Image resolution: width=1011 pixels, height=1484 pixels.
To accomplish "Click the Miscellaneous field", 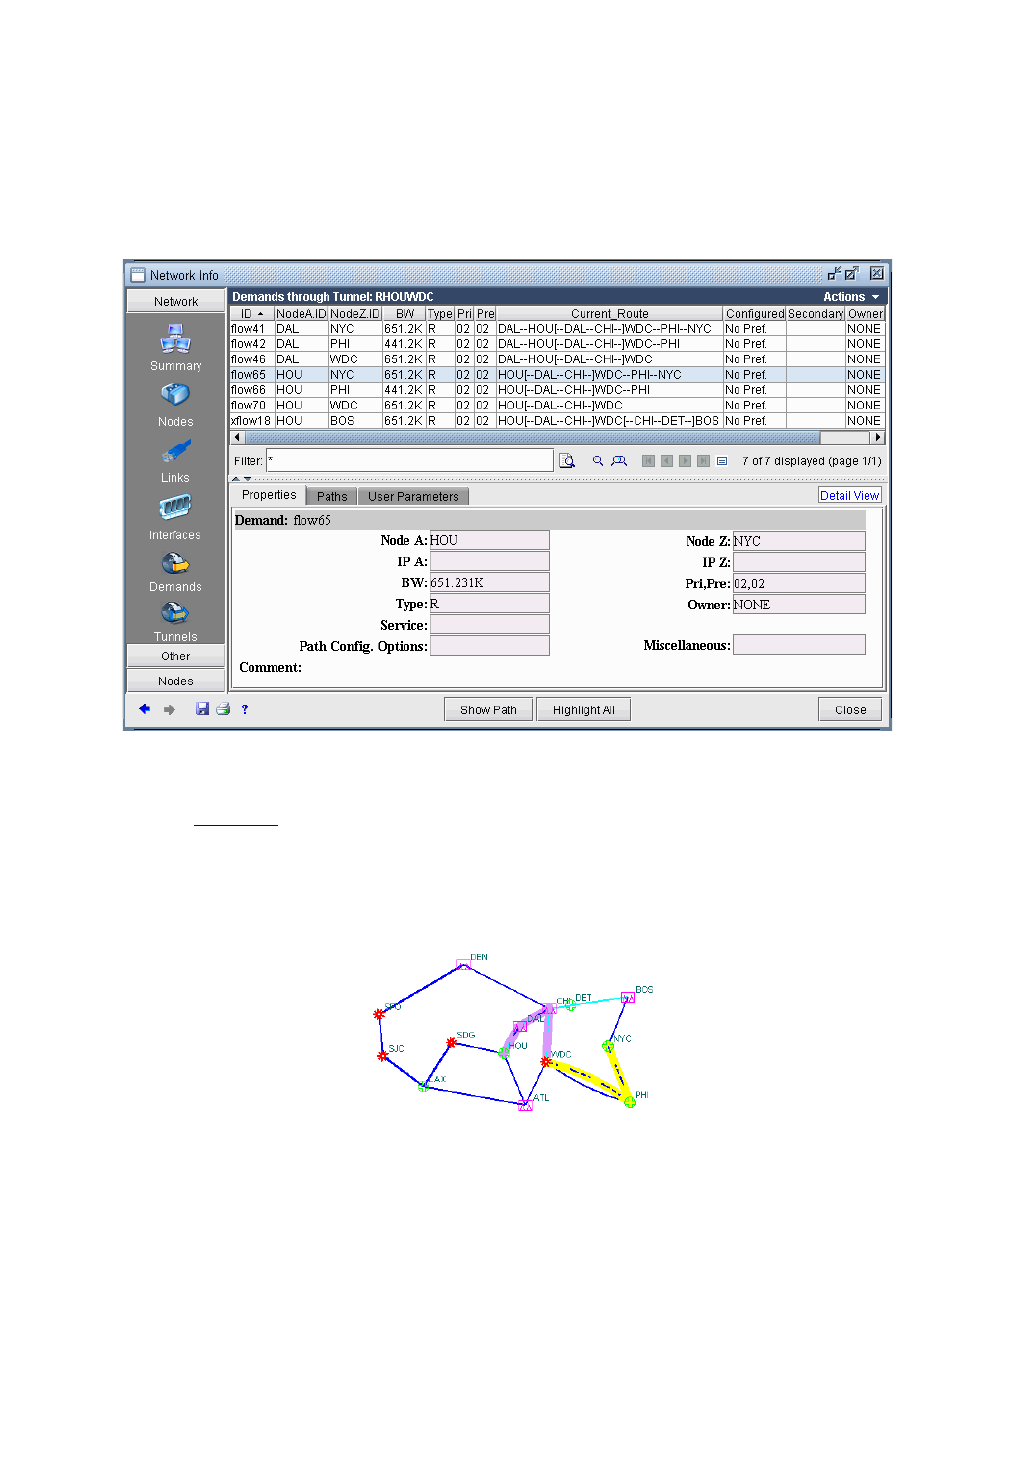I will pos(799,645).
